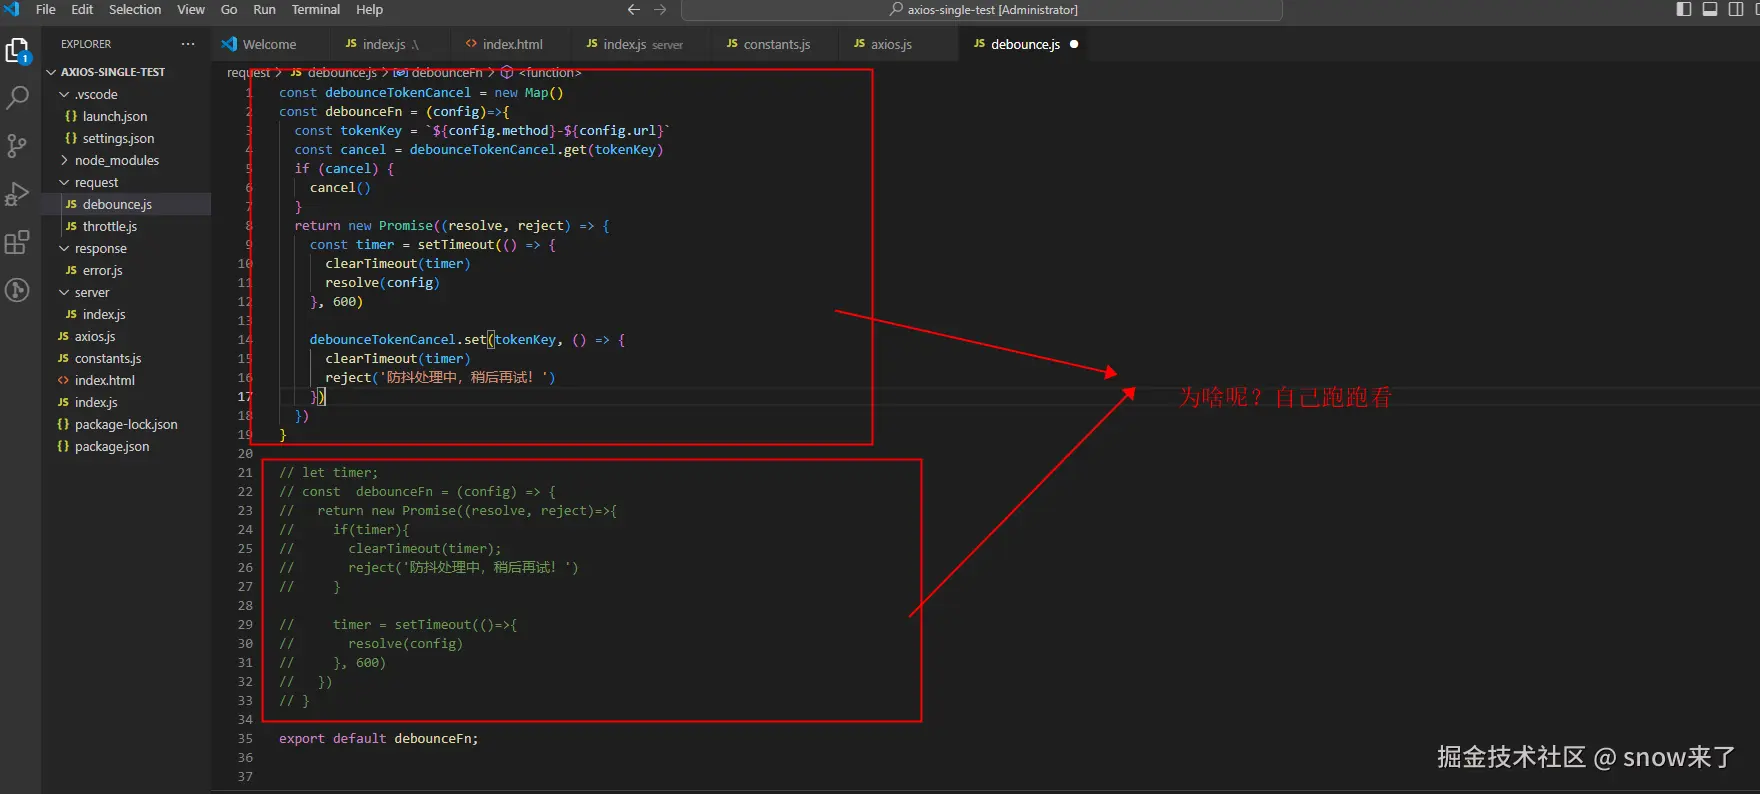The width and height of the screenshot is (1760, 794).
Task: Click debounce.js in the breadcrumb
Action: 341,72
